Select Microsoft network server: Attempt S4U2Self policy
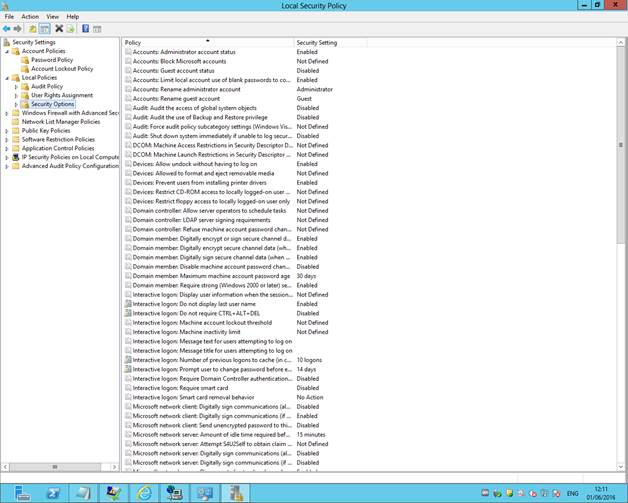Image resolution: width=628 pixels, height=503 pixels. coord(212,444)
